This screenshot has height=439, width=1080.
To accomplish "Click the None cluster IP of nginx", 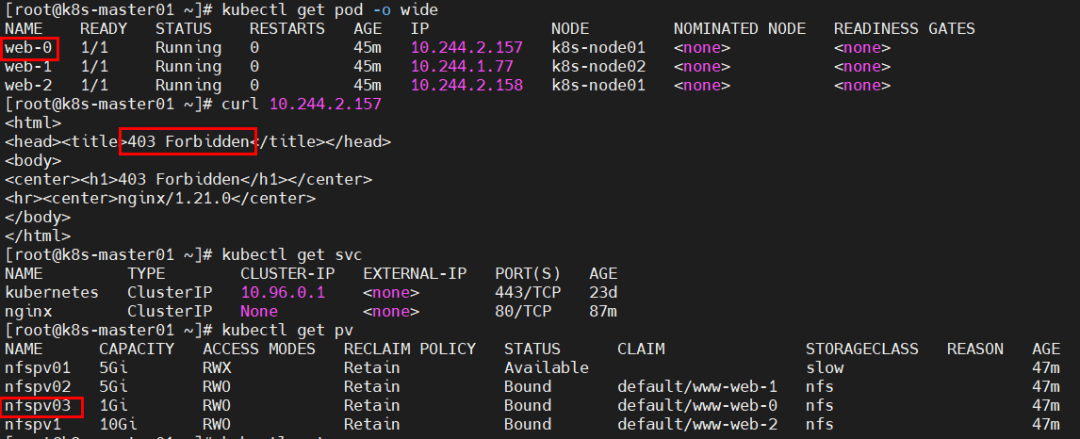I will pos(259,312).
